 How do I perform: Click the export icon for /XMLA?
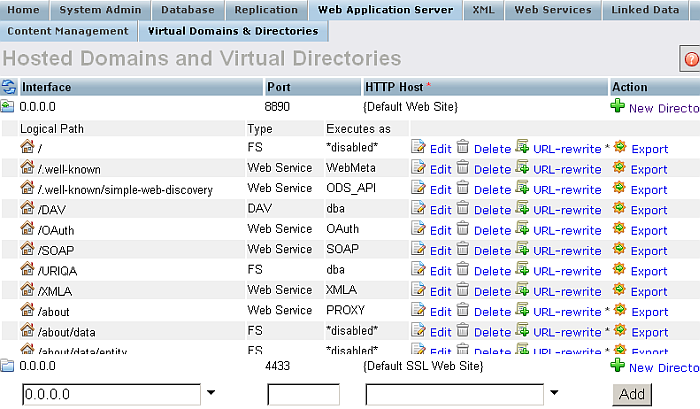pyautogui.click(x=619, y=289)
